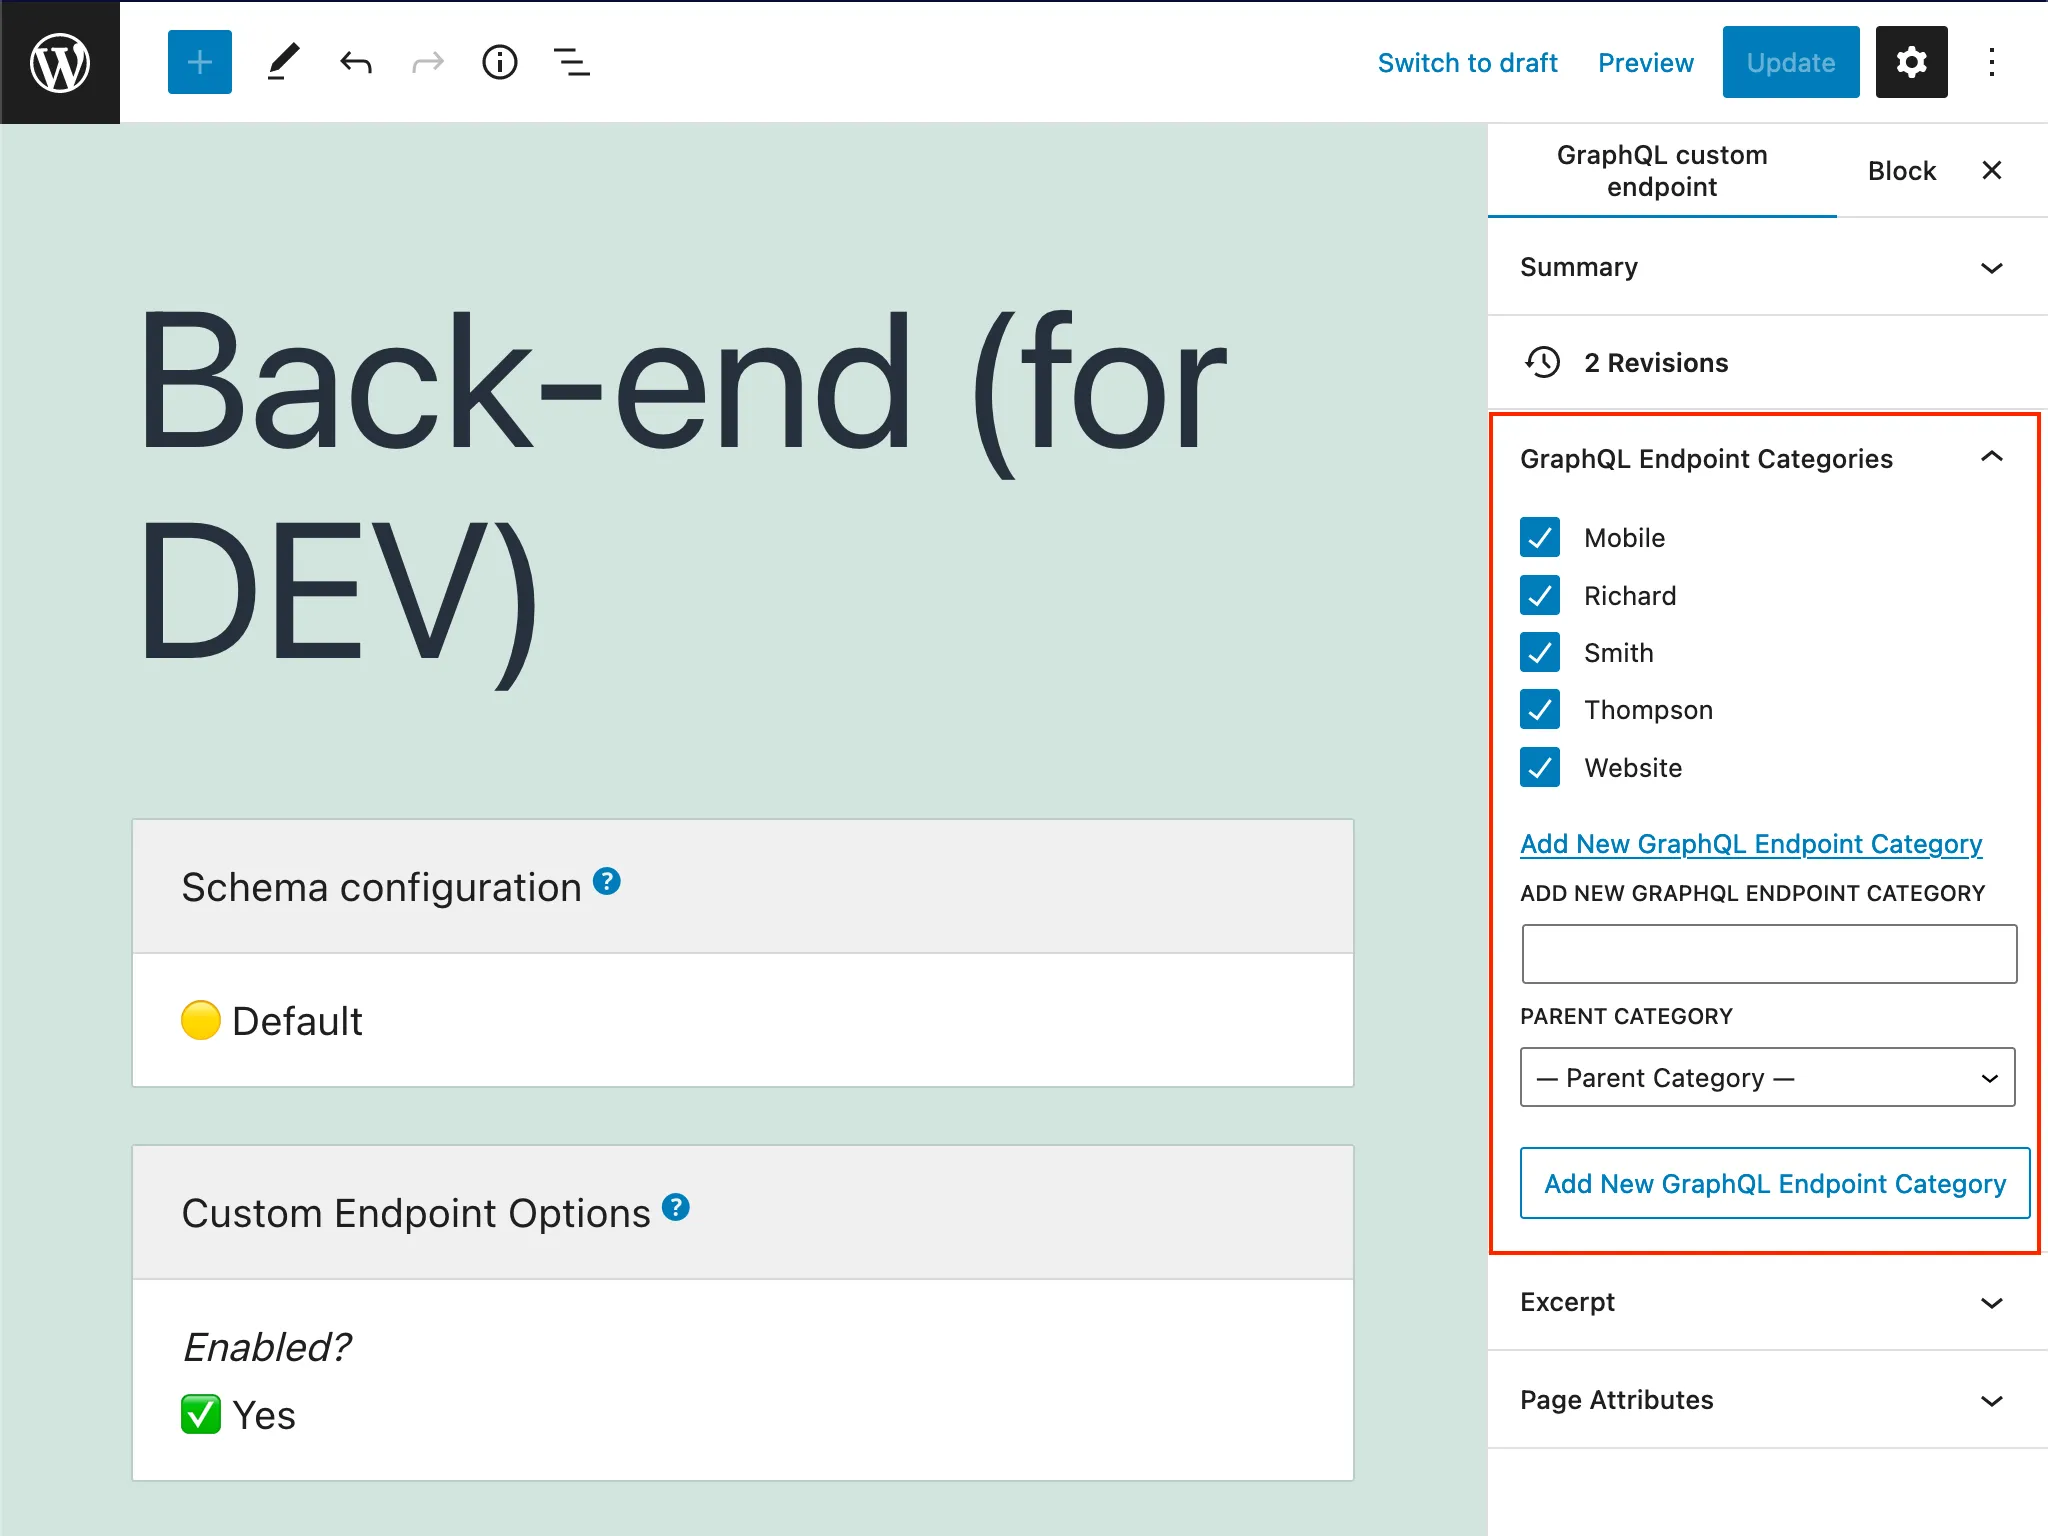This screenshot has height=1536, width=2048.
Task: Select the Pen/Edit tool icon
Action: tap(281, 61)
